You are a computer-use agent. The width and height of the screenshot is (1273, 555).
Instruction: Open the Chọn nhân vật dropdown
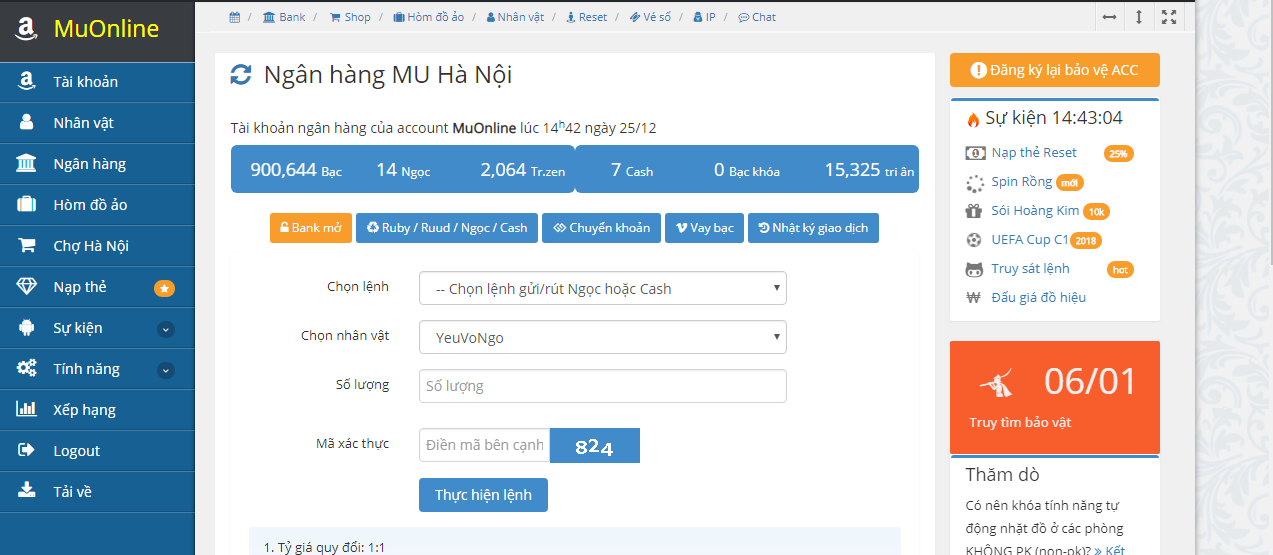click(603, 337)
